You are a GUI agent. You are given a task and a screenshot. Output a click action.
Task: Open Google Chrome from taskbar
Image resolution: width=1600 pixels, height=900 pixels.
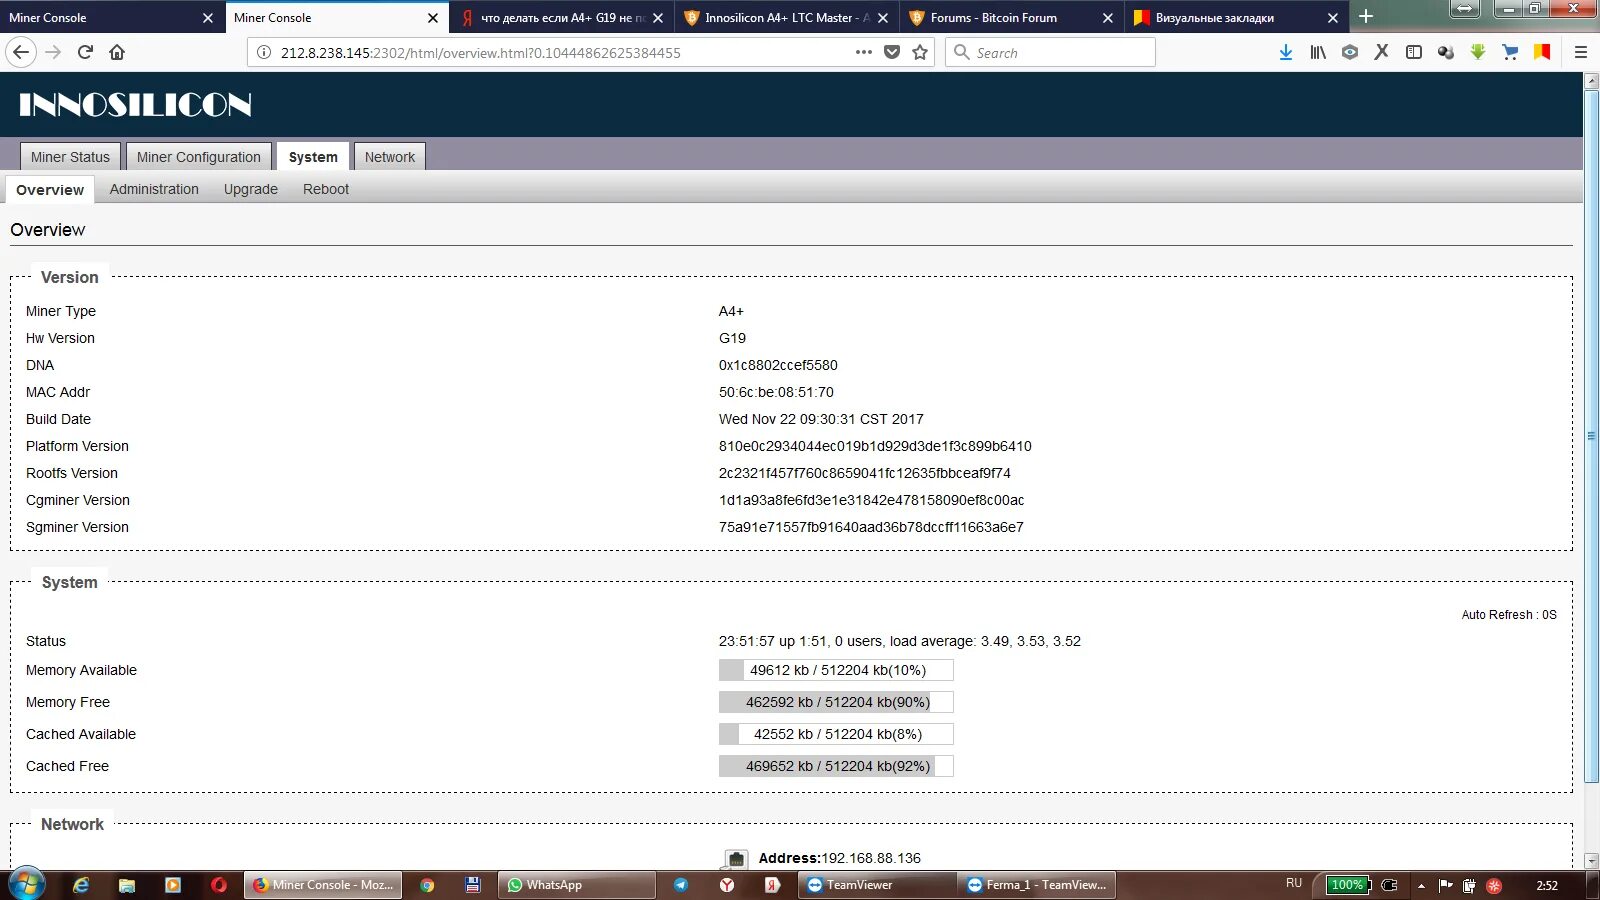pos(427,885)
